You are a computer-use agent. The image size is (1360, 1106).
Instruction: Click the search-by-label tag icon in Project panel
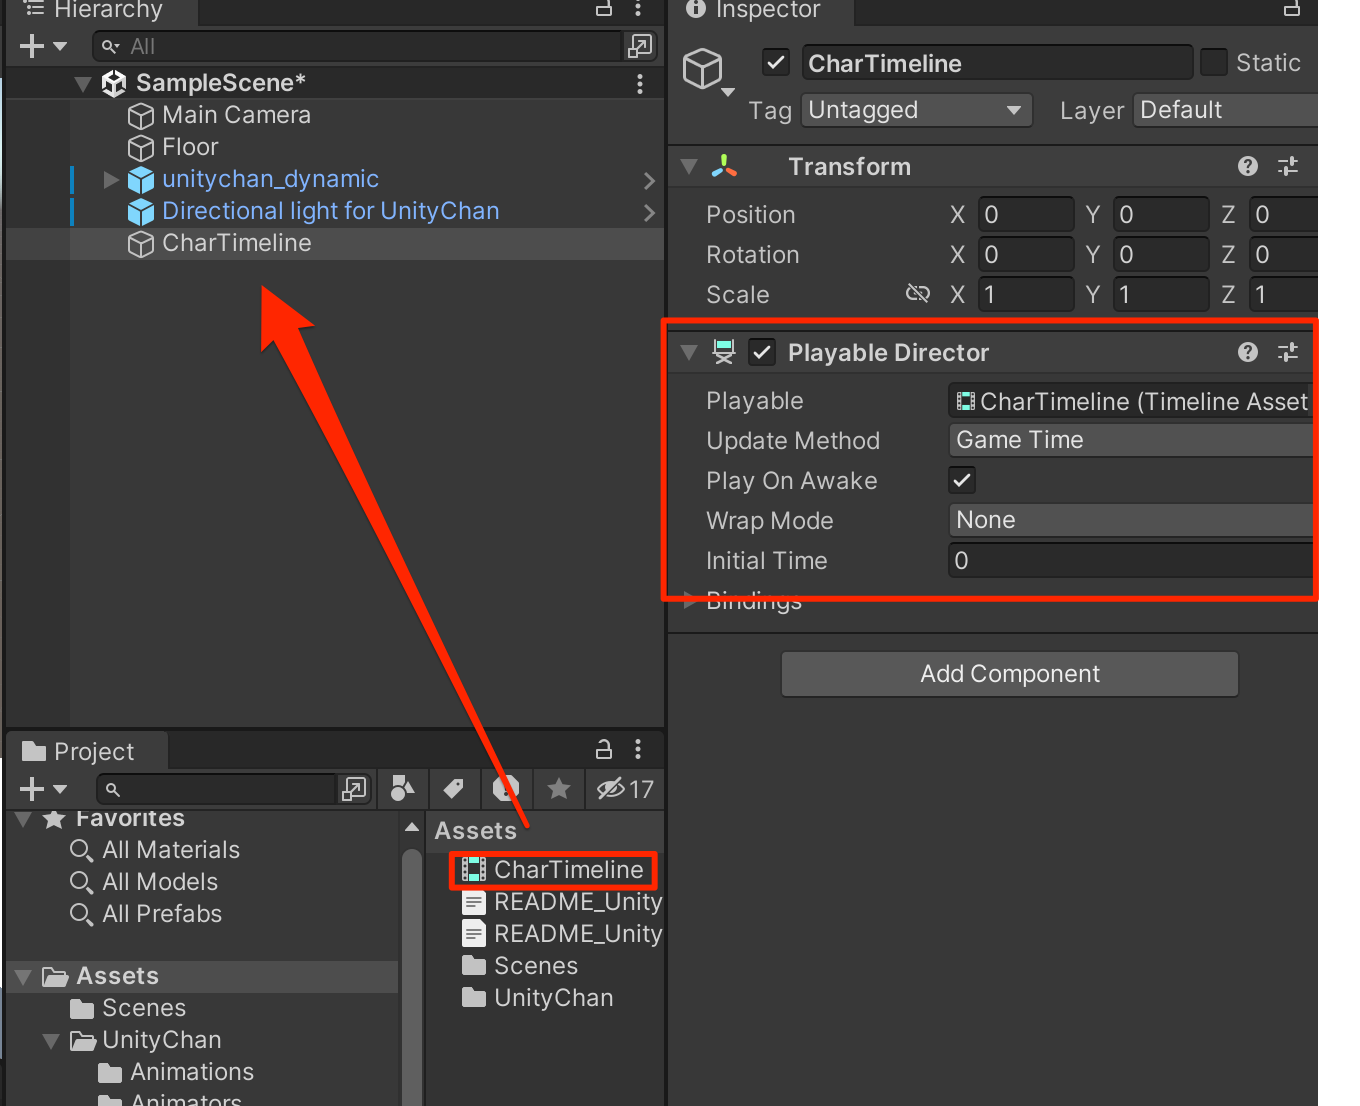[x=455, y=789]
